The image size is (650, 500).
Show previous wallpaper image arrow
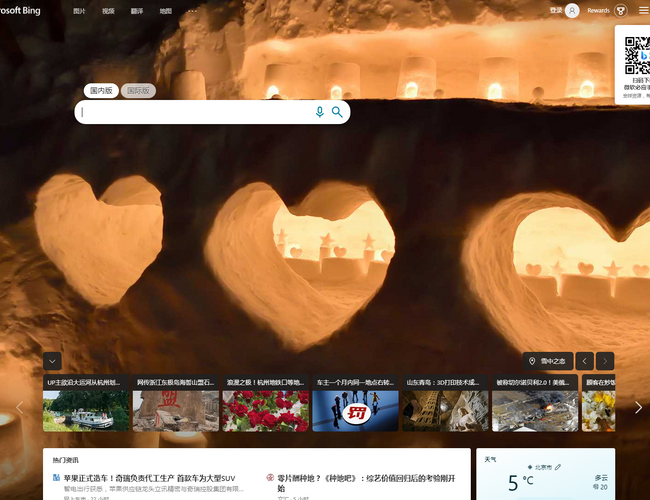(x=586, y=361)
